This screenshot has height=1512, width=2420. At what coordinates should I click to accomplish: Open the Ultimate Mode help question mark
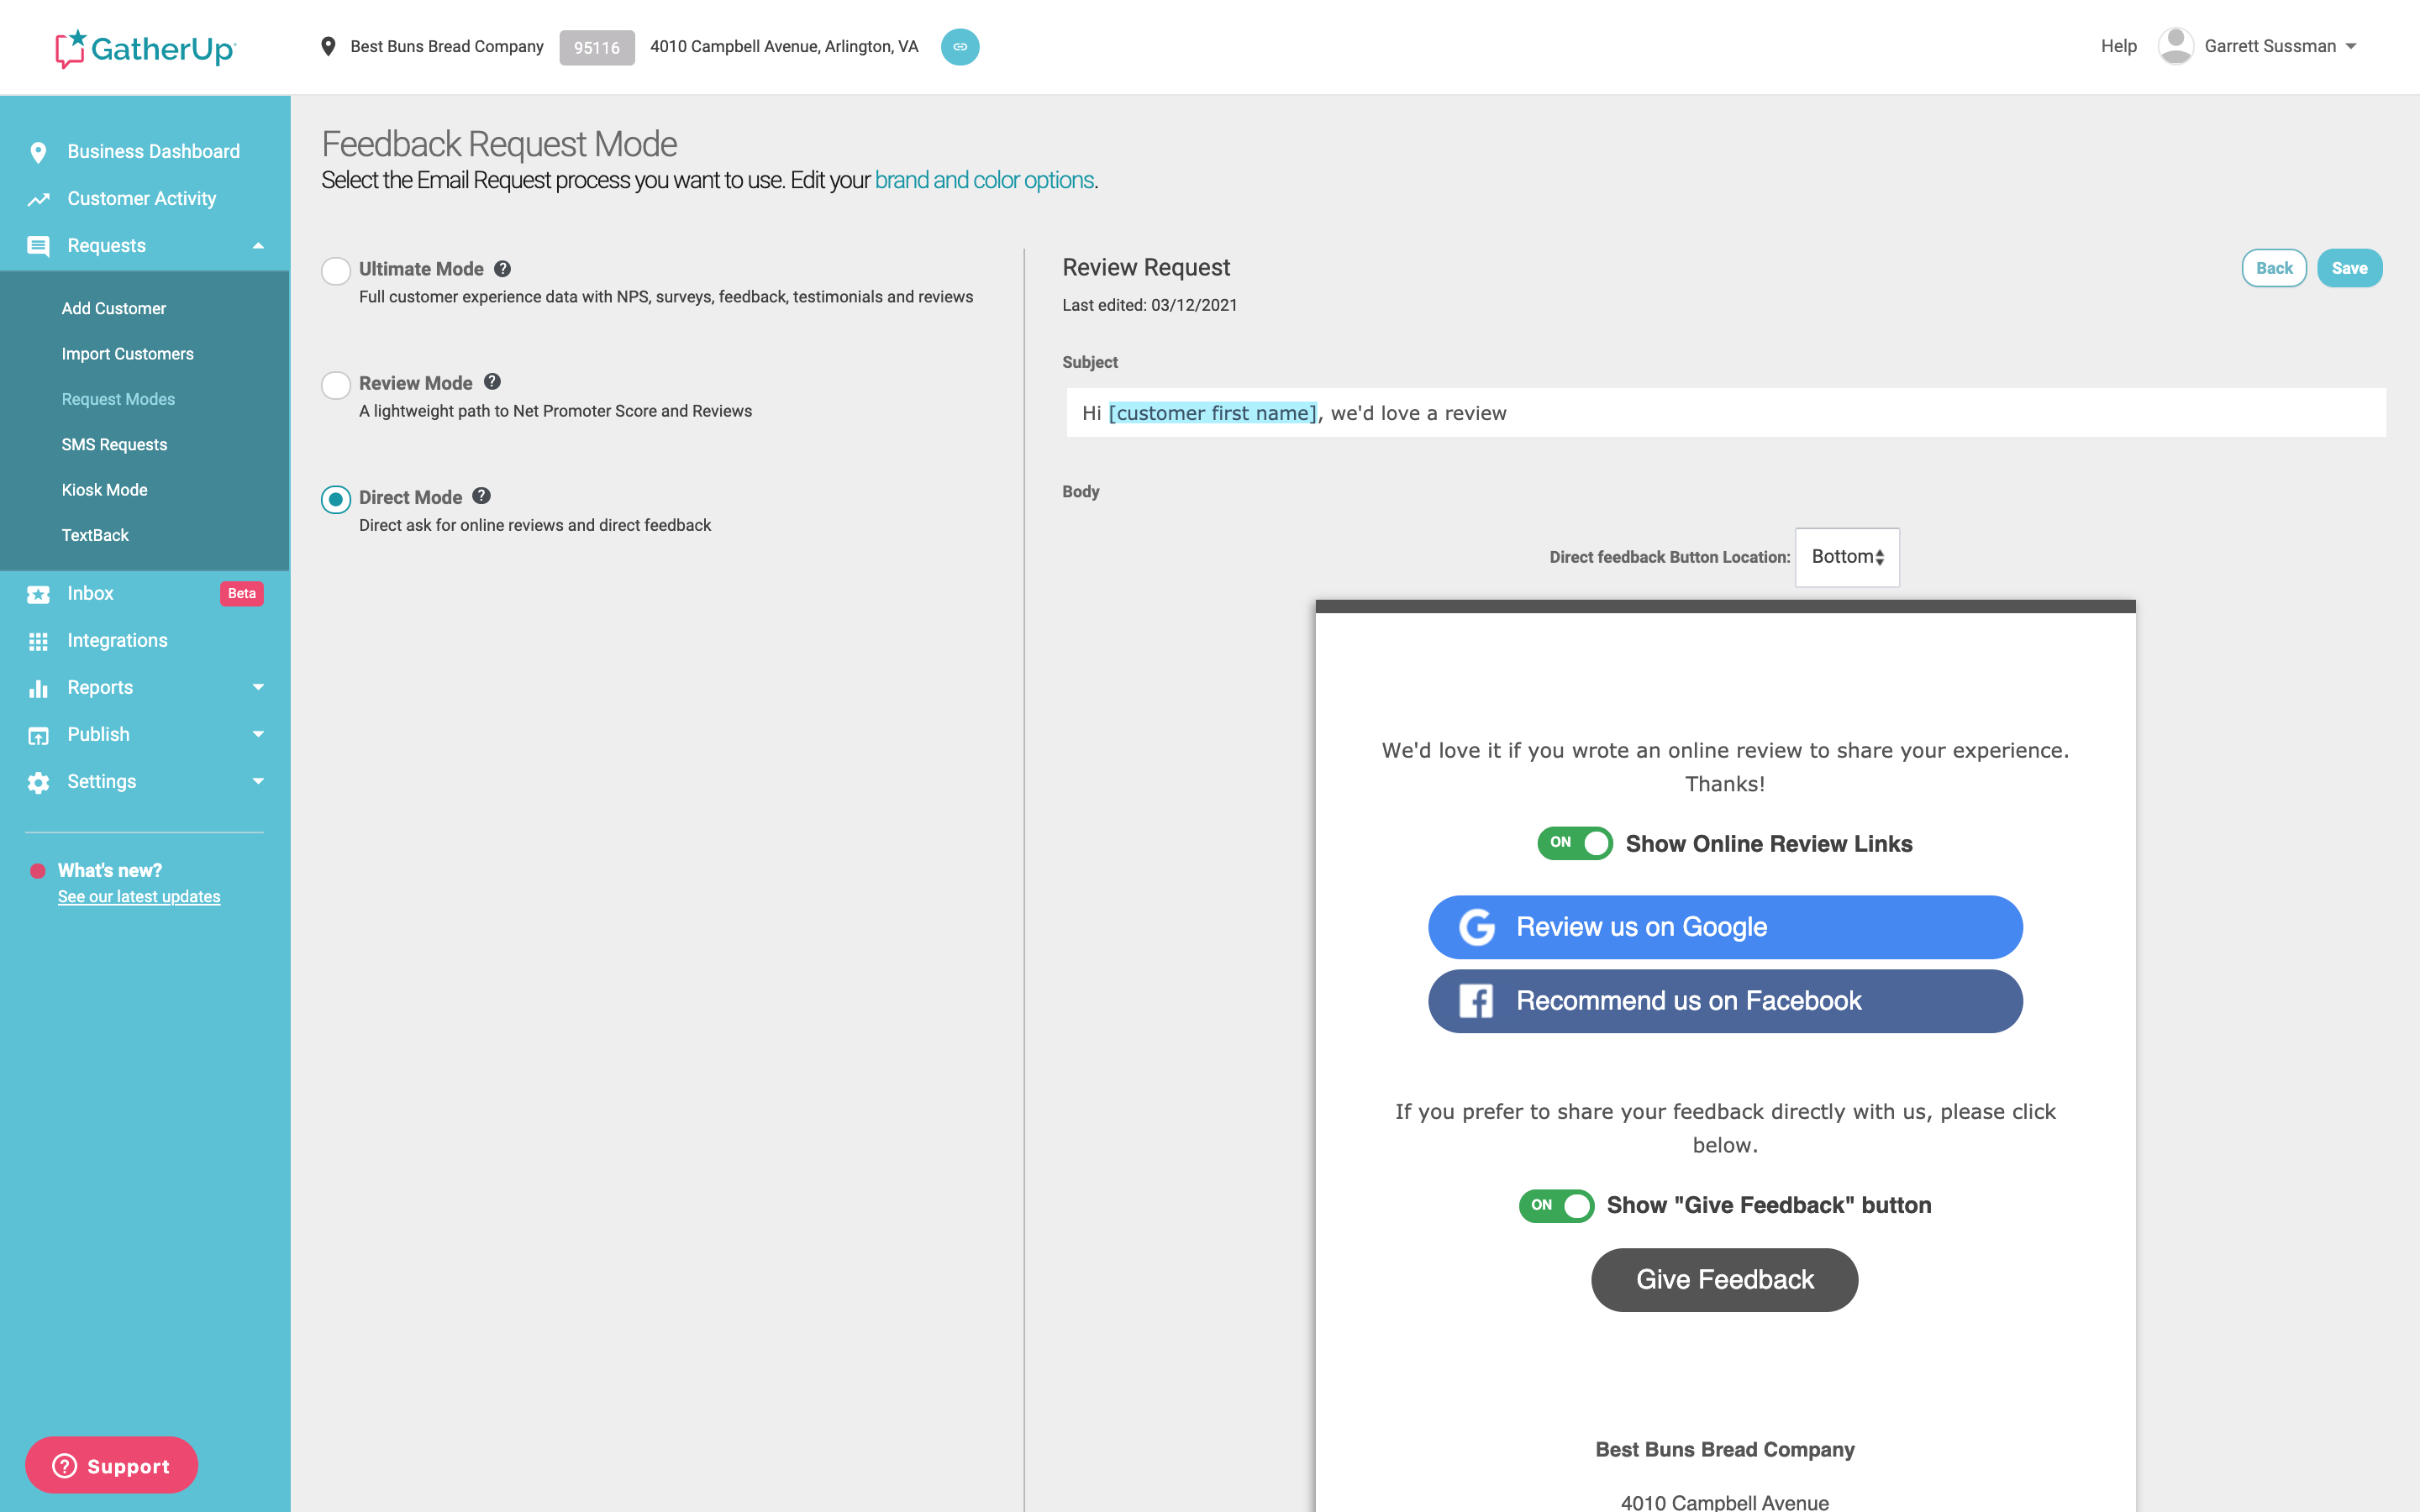pyautogui.click(x=503, y=268)
